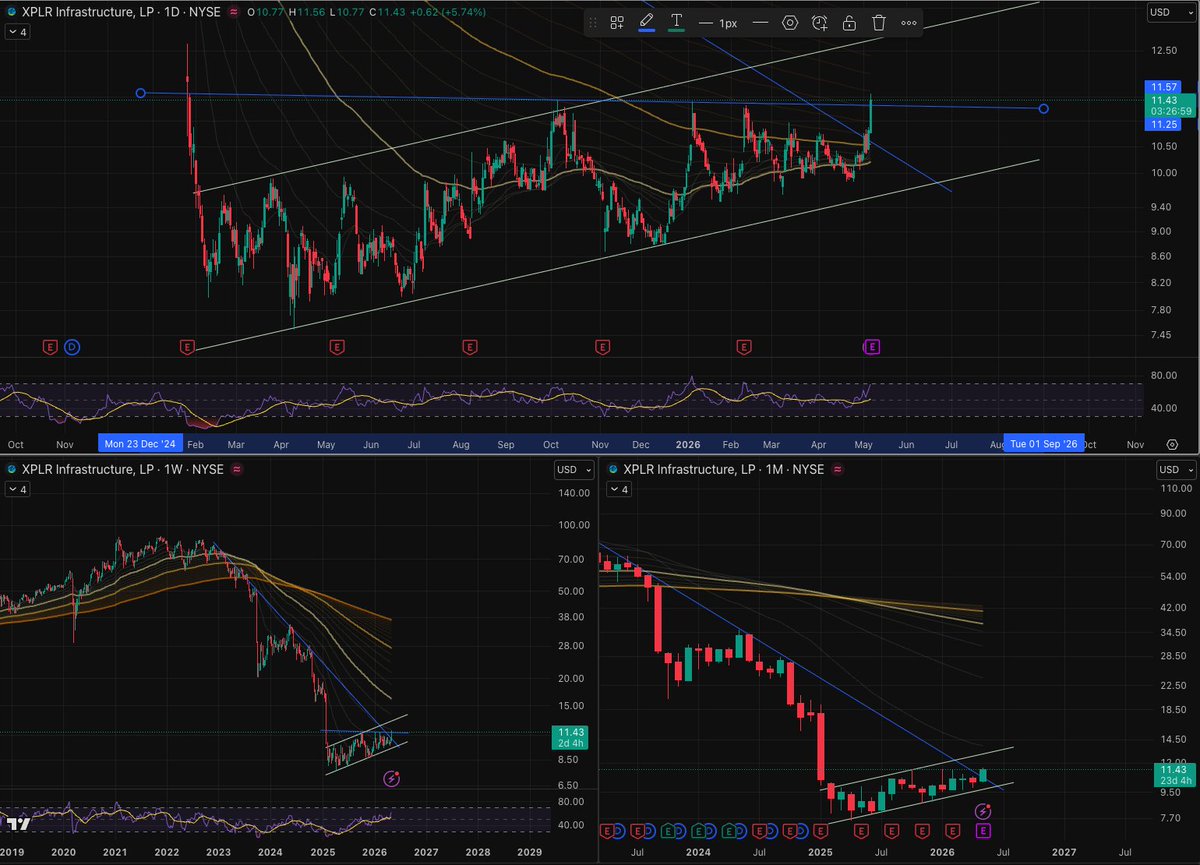Click the 80.00 RSI axis label on daily chart
Image resolution: width=1200 pixels, height=865 pixels.
click(1166, 376)
